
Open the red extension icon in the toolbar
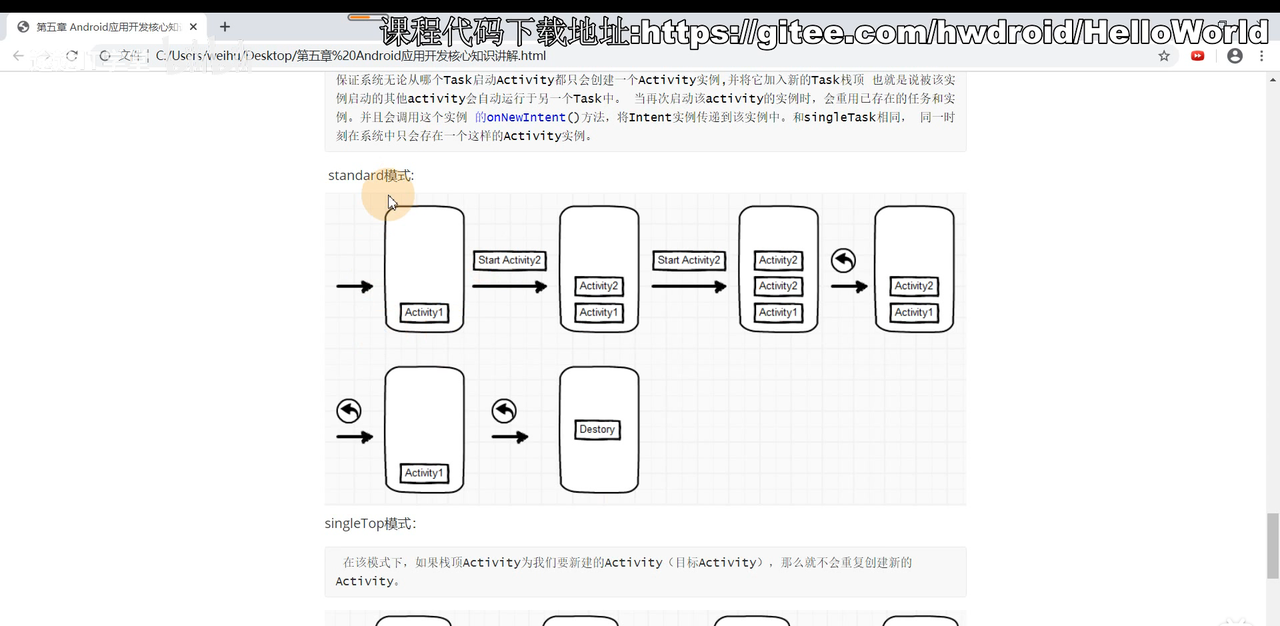pyautogui.click(x=1198, y=56)
